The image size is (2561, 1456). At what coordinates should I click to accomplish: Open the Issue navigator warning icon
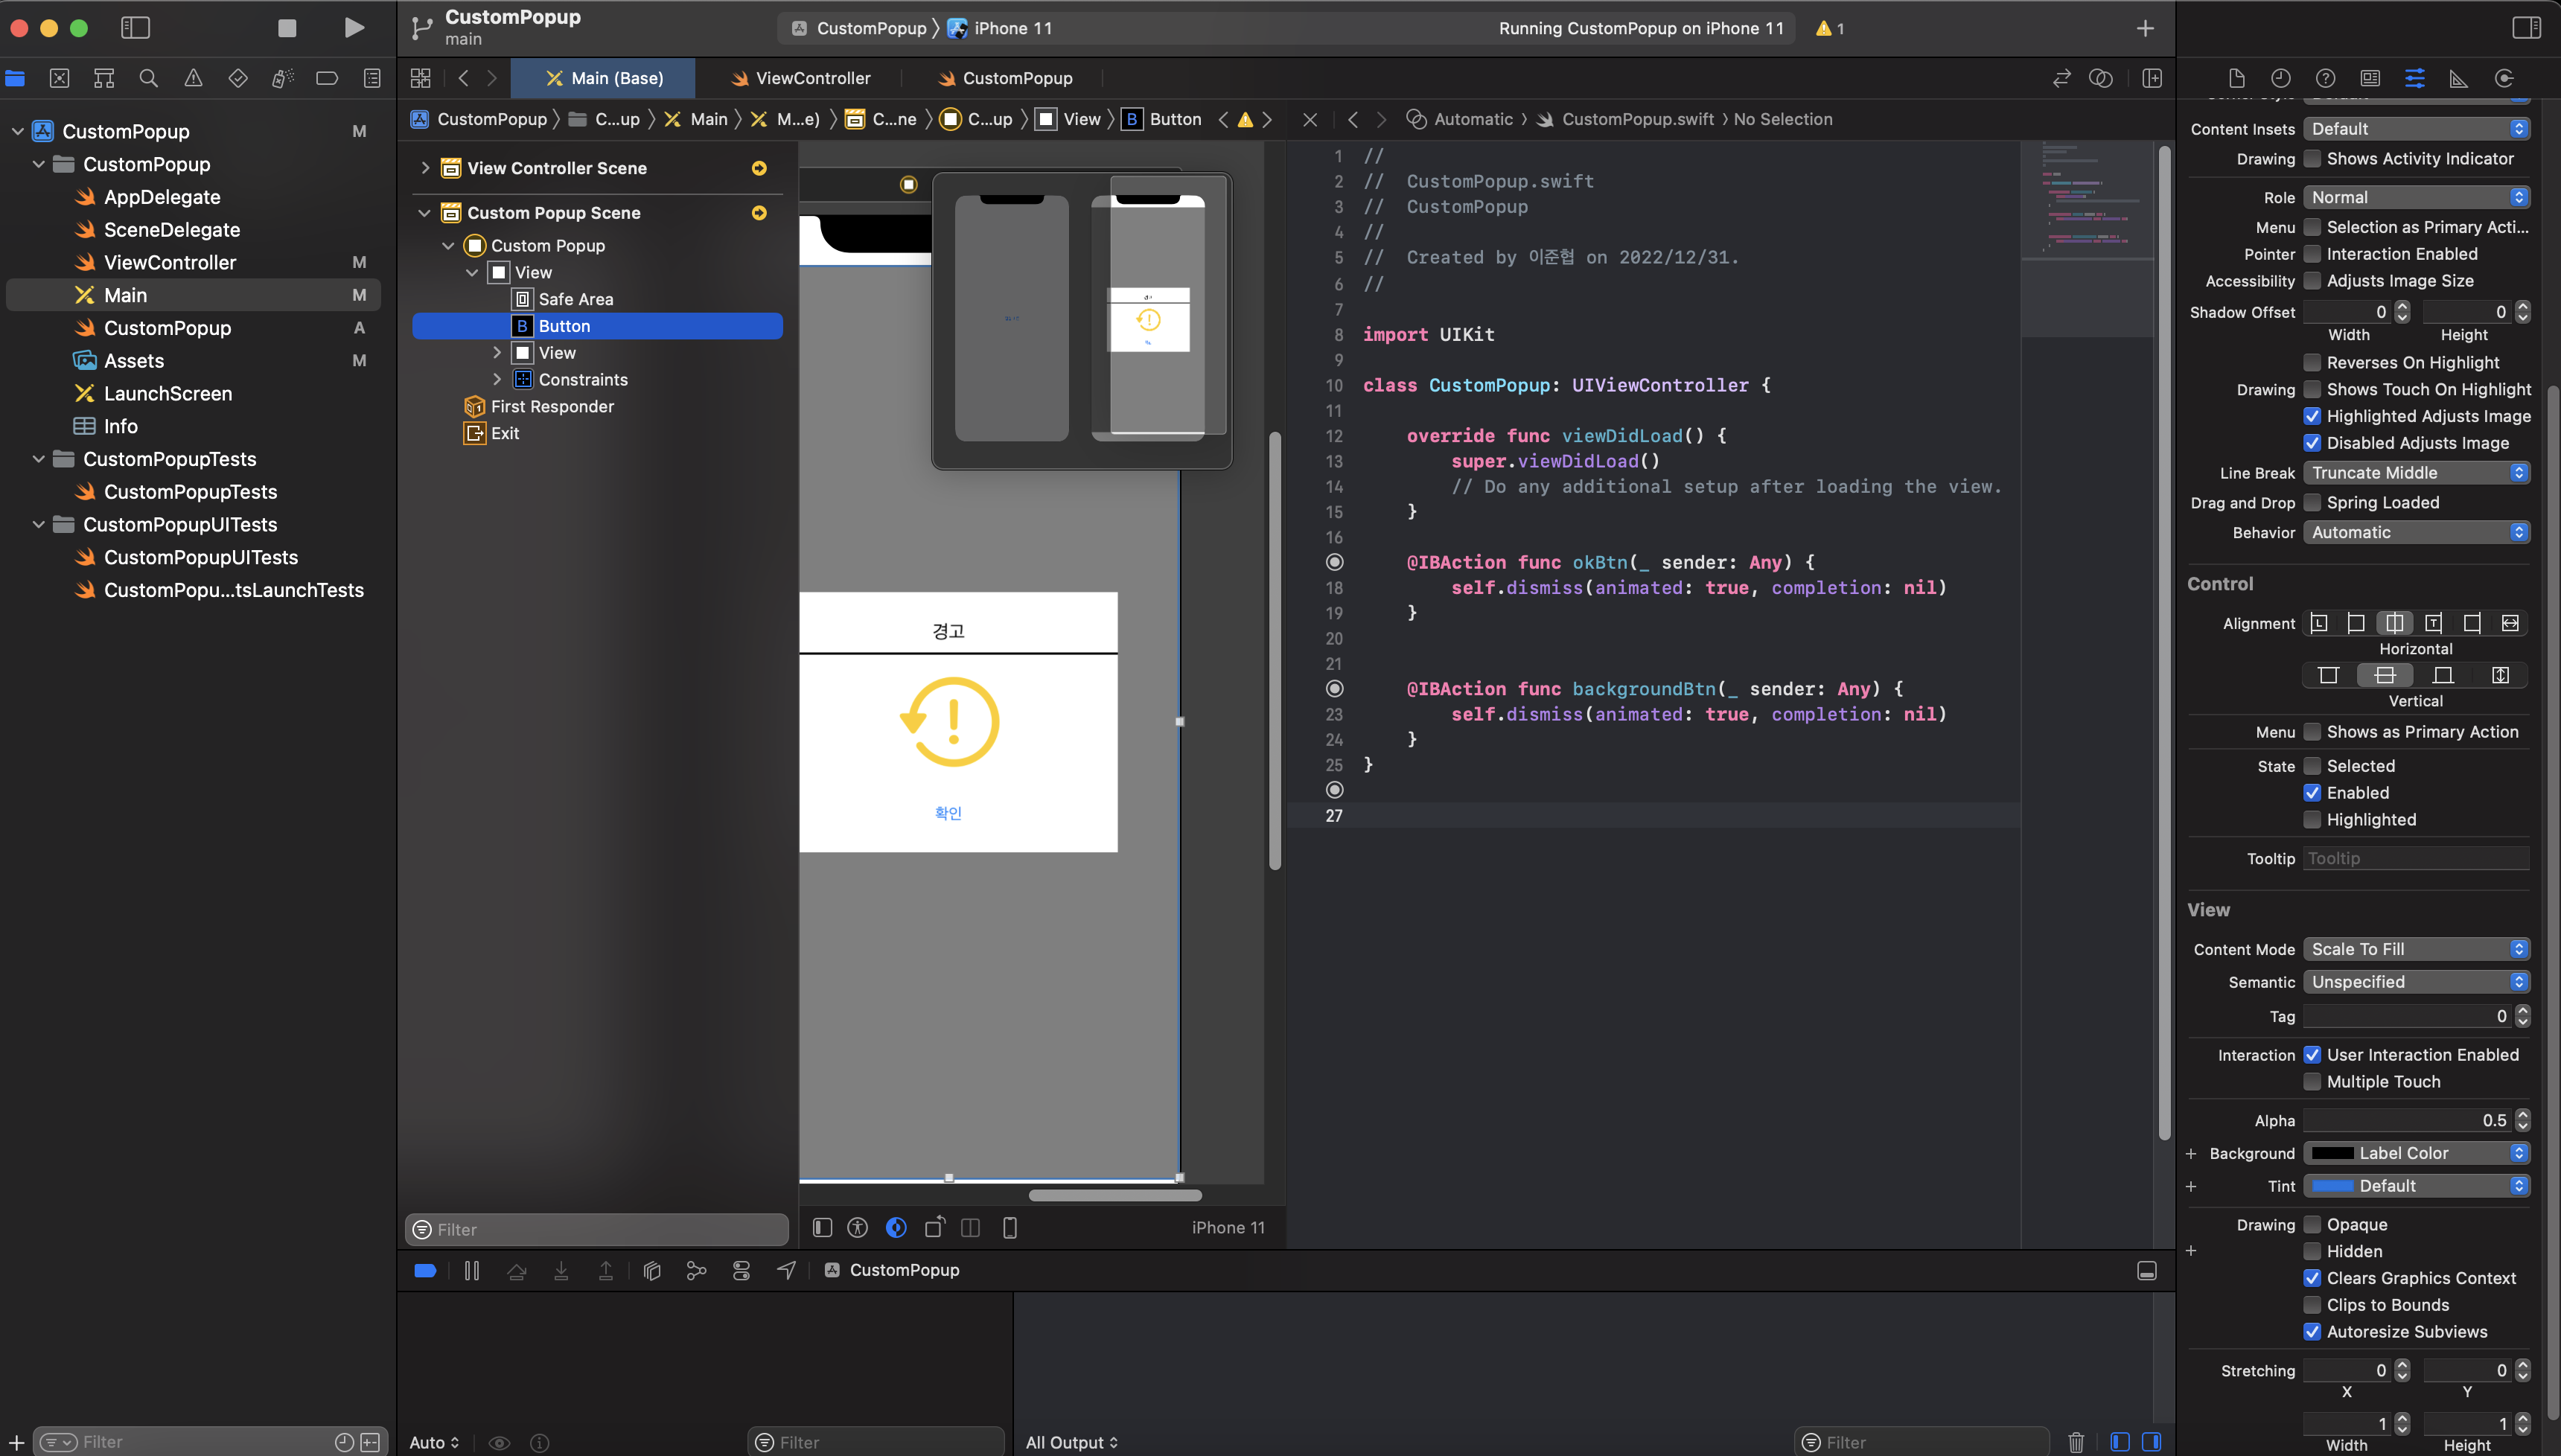(193, 78)
